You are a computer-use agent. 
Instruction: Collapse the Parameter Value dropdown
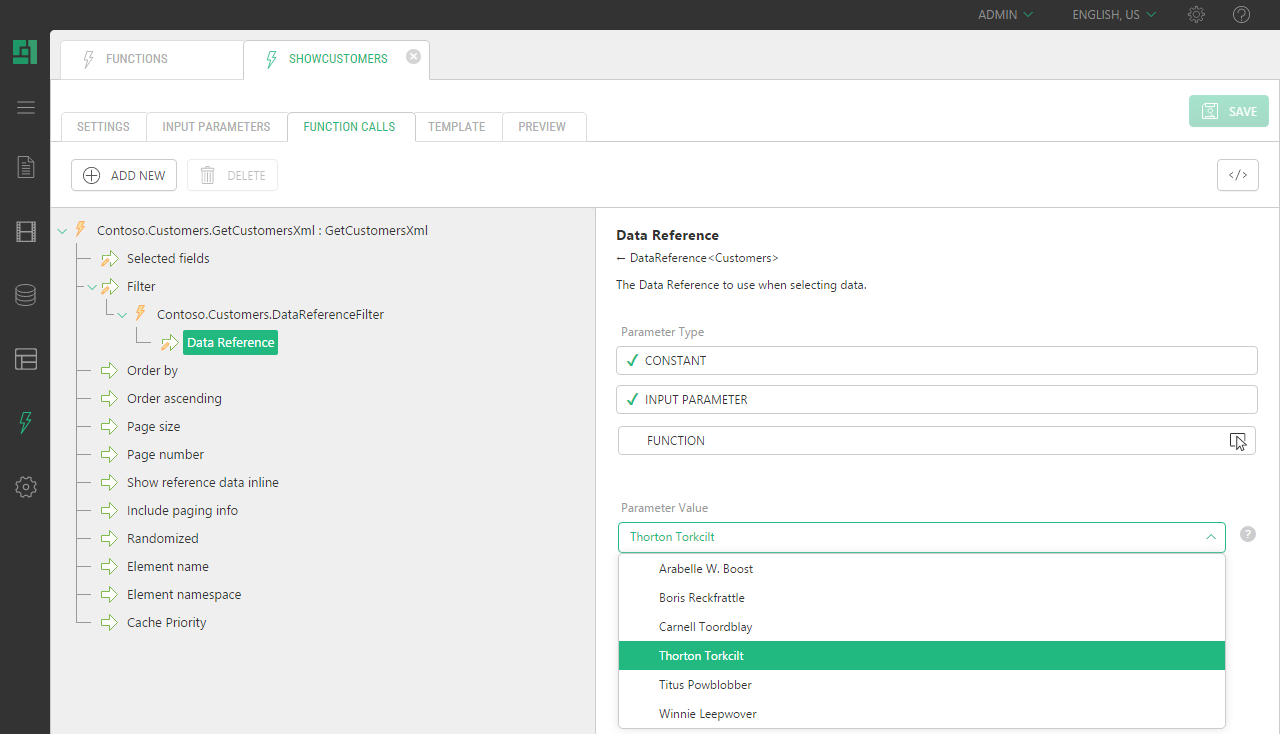[1210, 537]
